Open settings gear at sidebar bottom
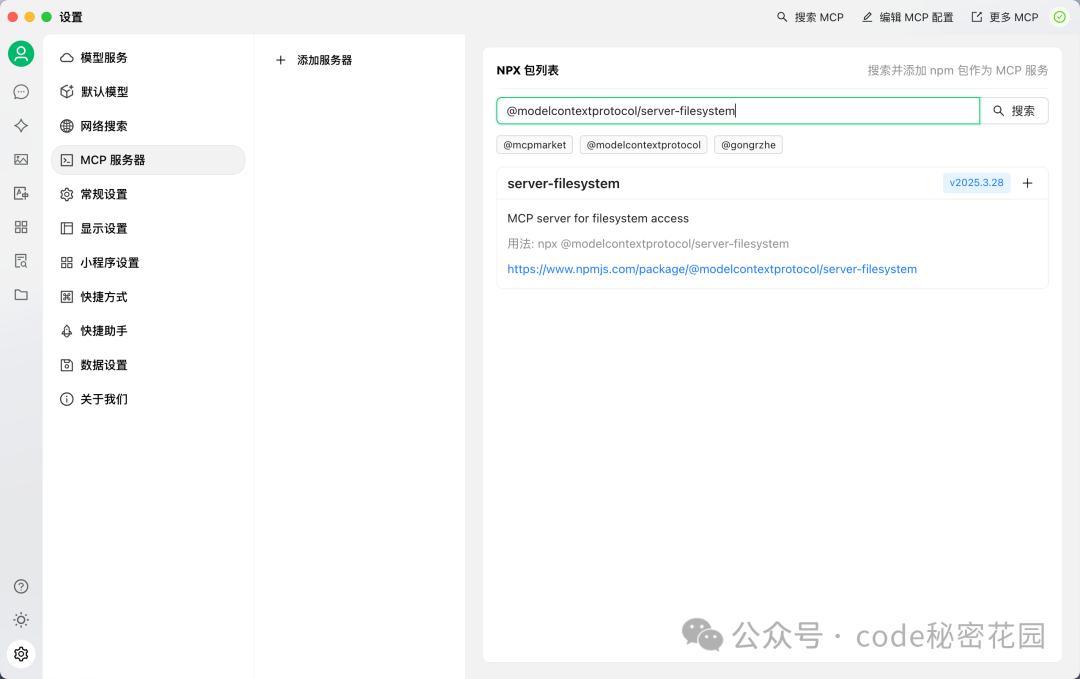 click(x=21, y=654)
